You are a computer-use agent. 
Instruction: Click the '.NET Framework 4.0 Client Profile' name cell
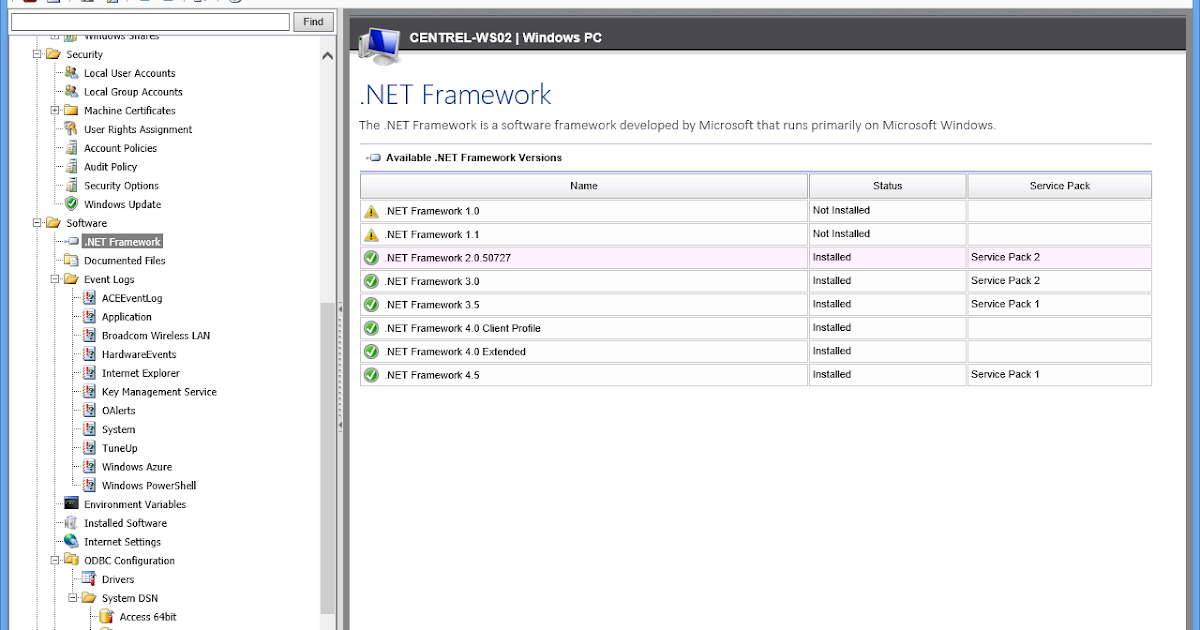[x=584, y=328]
